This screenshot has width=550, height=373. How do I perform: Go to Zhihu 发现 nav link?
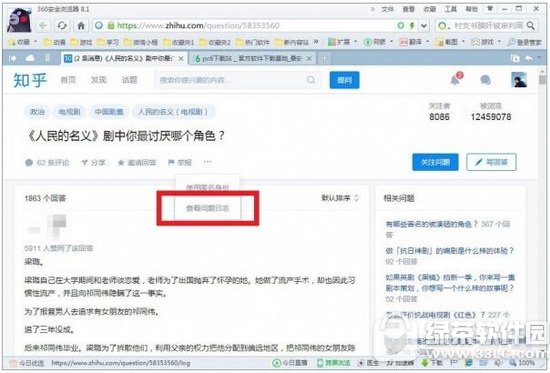click(x=99, y=80)
